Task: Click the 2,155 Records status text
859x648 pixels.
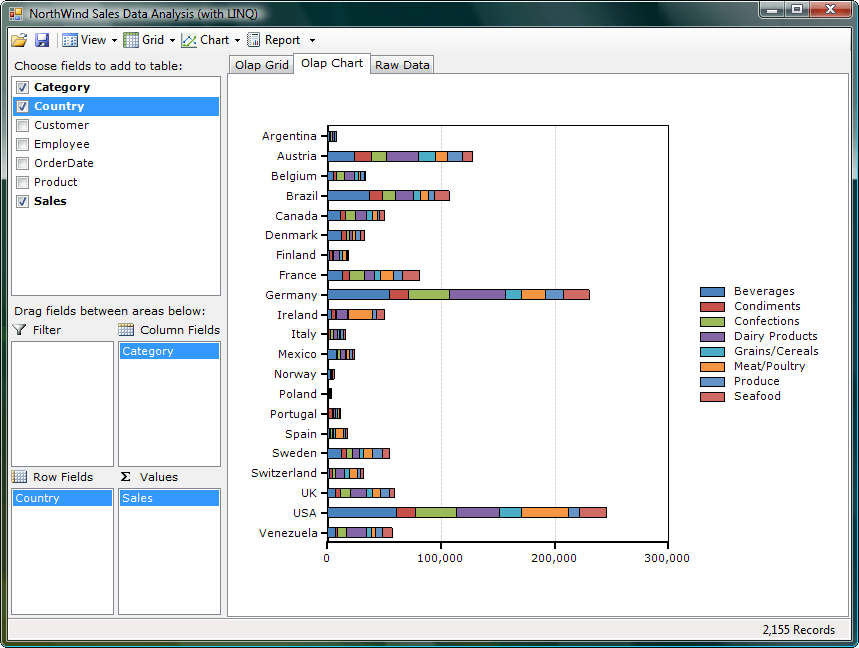Action: (x=799, y=630)
